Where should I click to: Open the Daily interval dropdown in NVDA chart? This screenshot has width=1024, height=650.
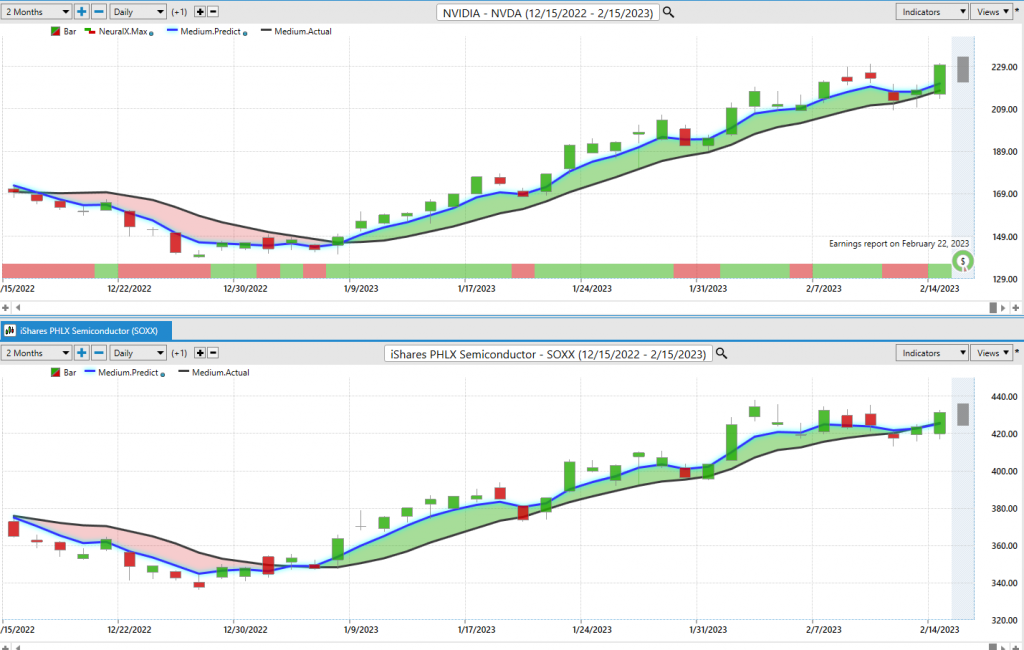point(138,12)
